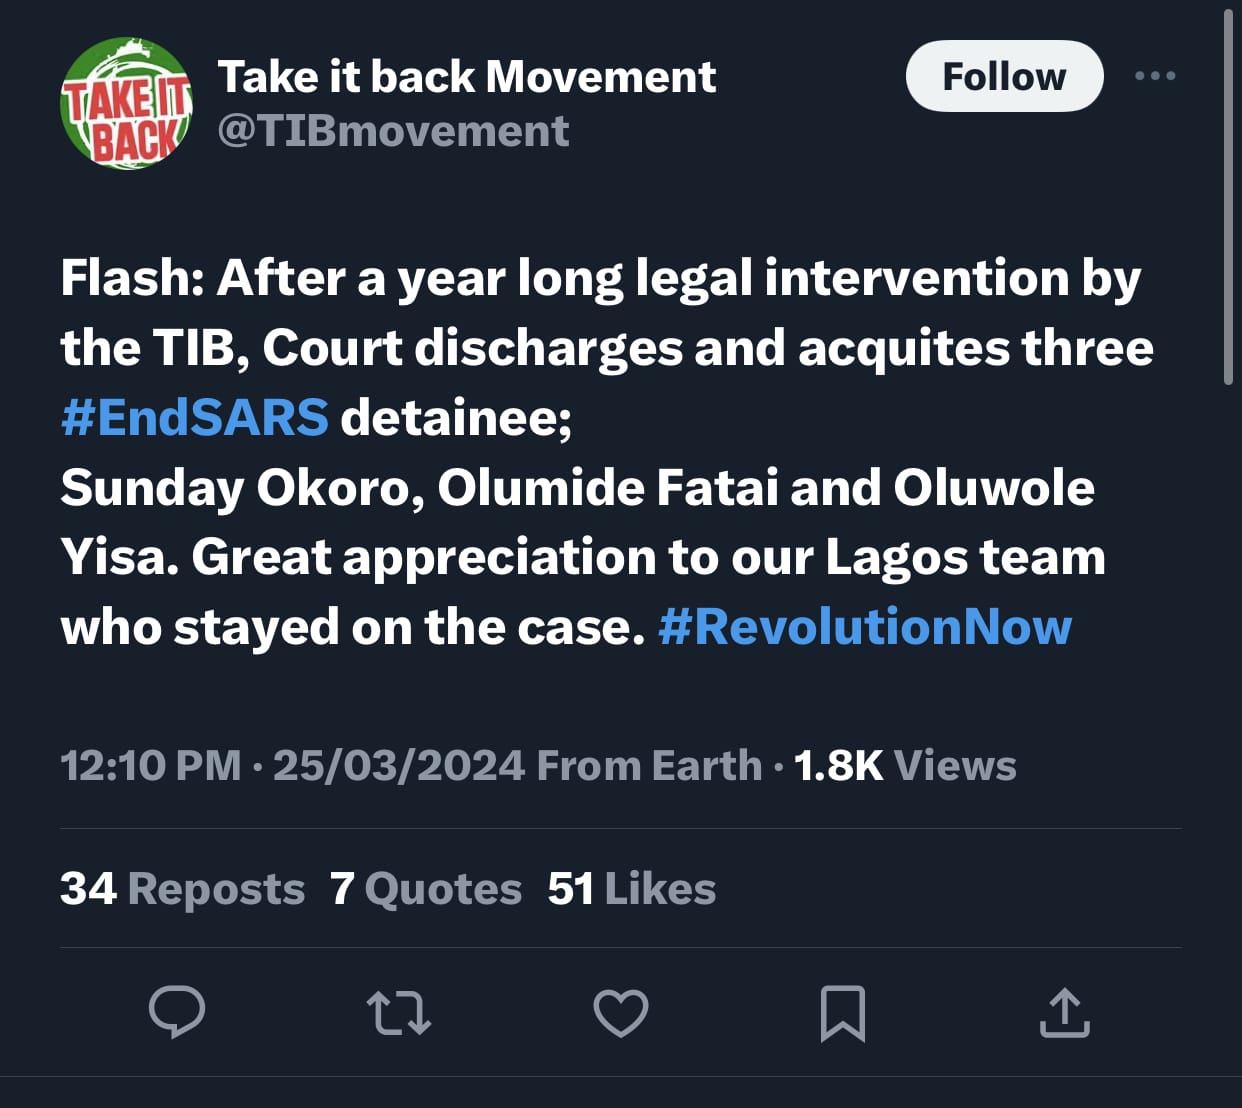Viewport: 1242px width, 1108px height.
Task: Open the three-dot more options menu
Action: point(1155,76)
